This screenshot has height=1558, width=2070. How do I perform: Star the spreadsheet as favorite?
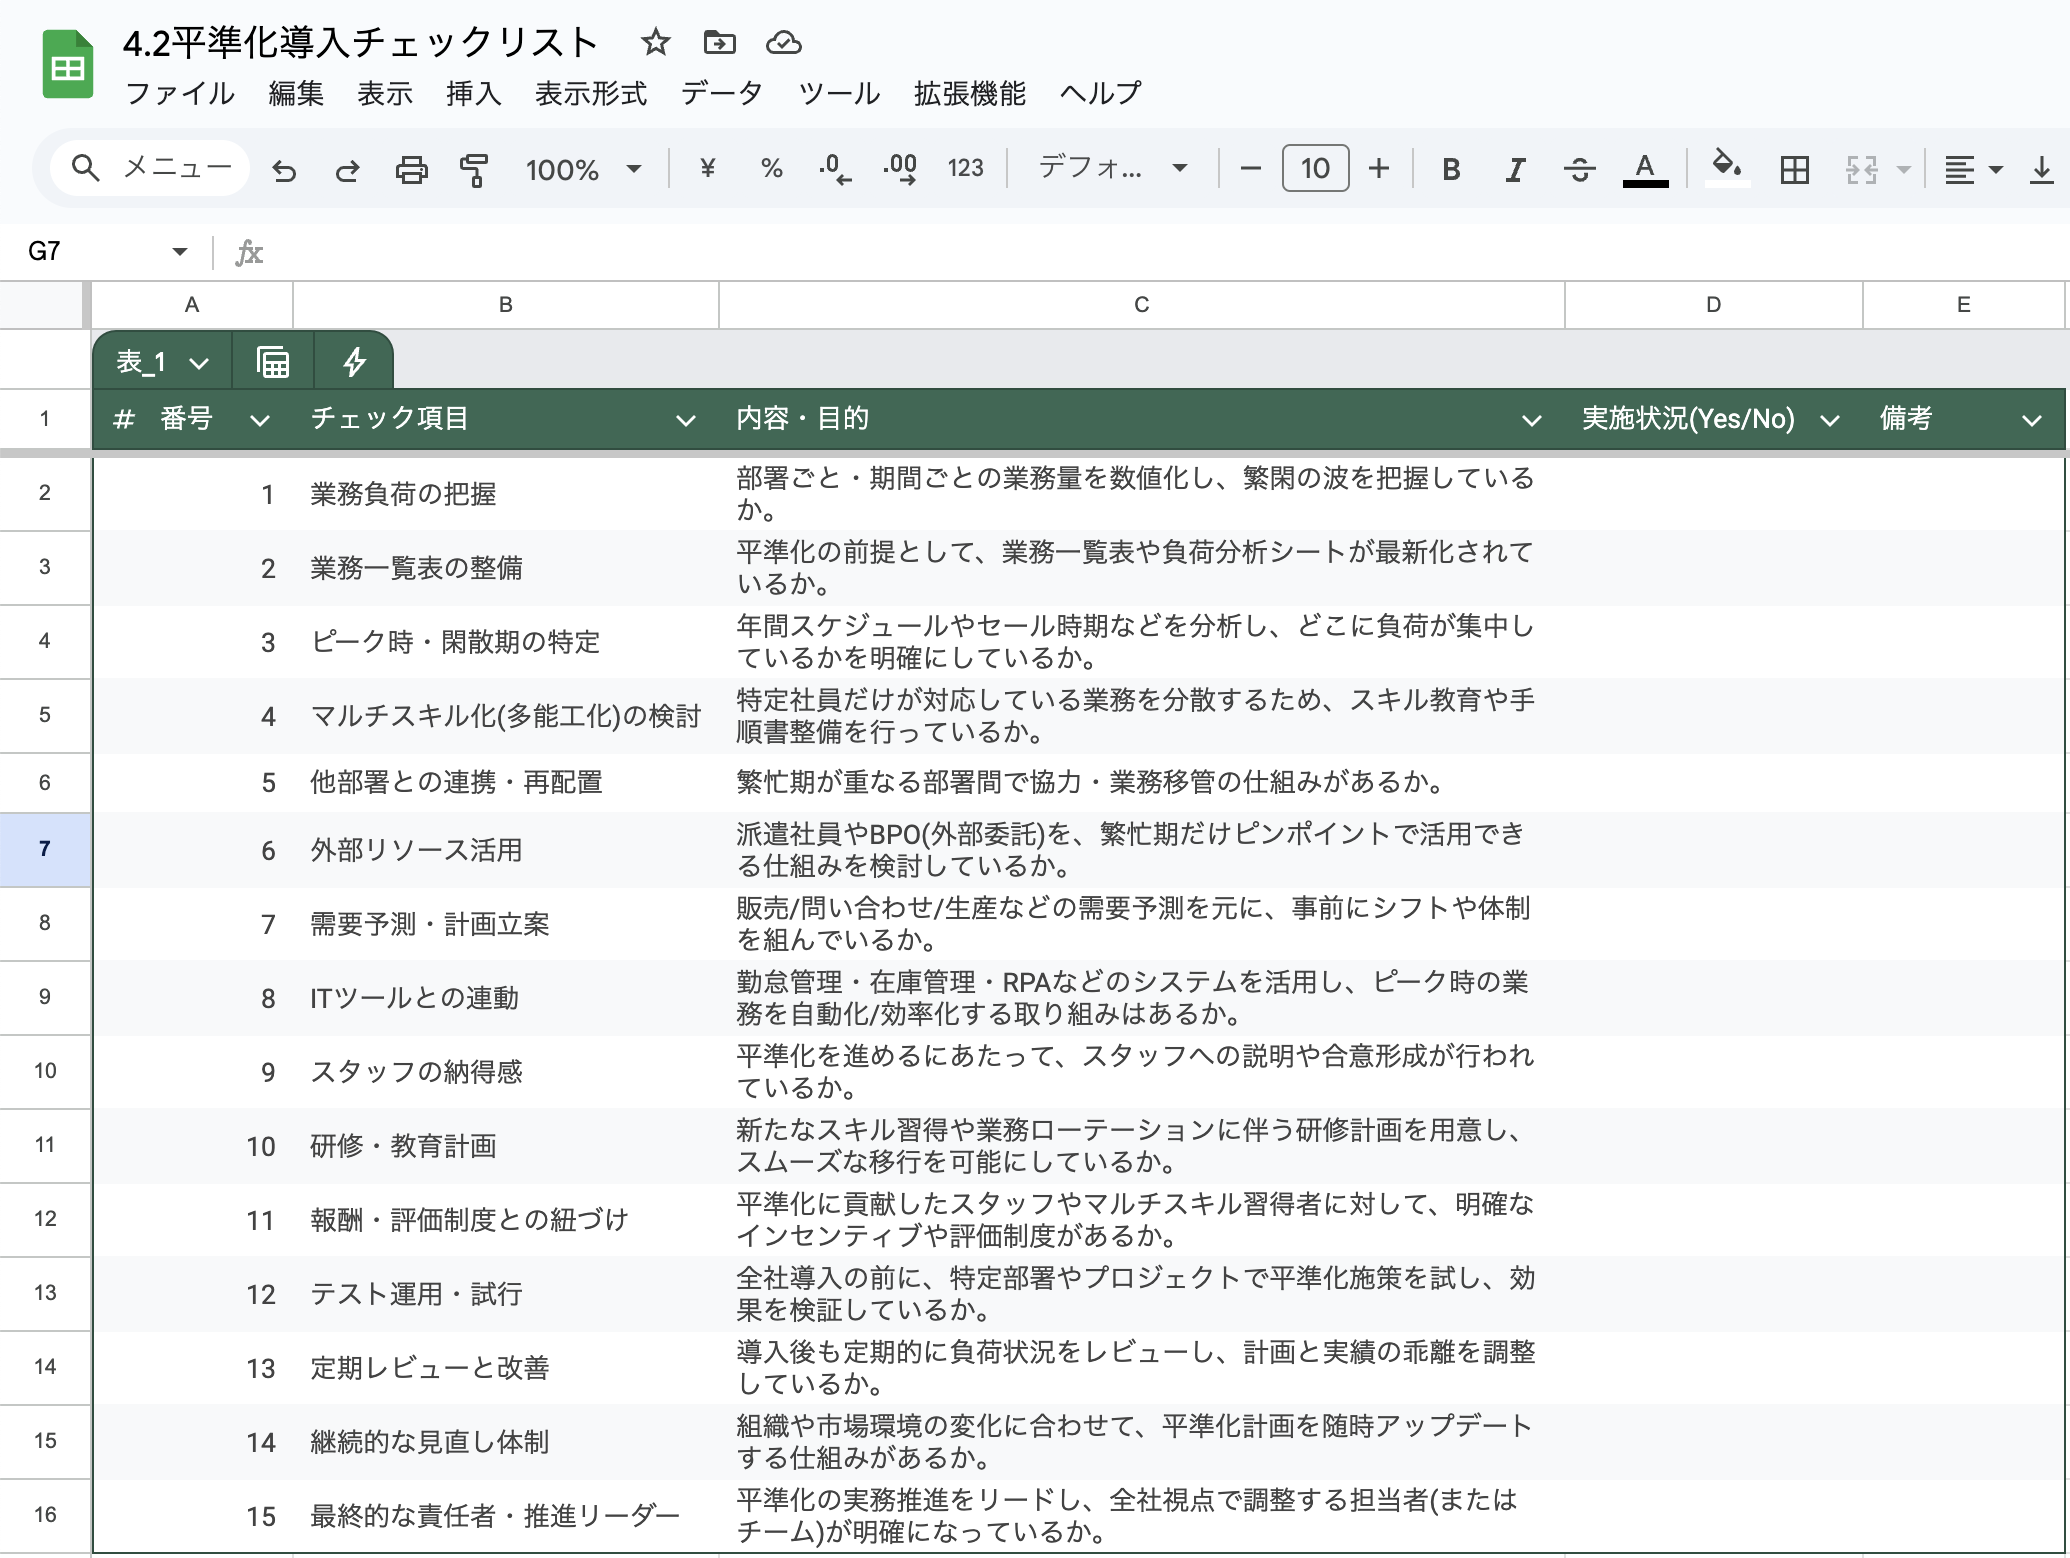pyautogui.click(x=655, y=43)
